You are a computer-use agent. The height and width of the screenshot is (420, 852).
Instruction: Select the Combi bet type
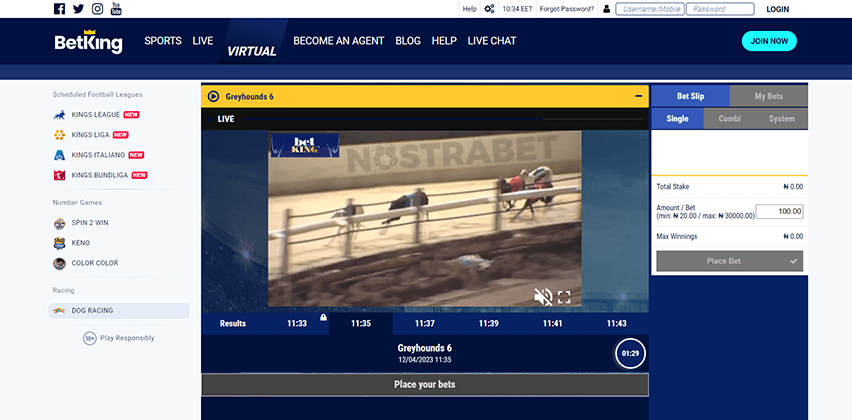pos(730,118)
